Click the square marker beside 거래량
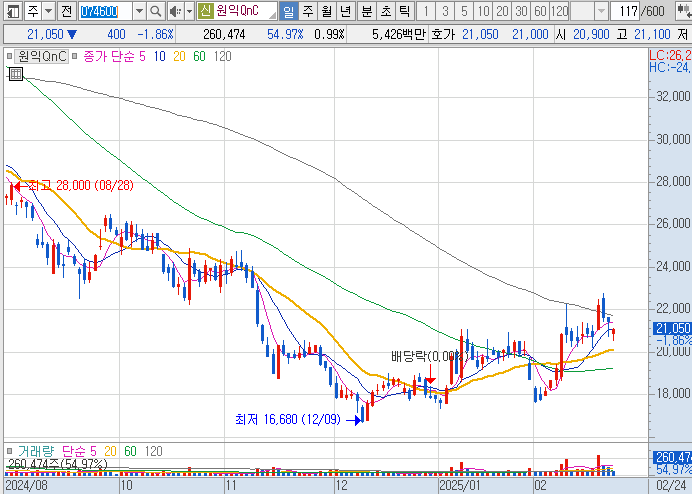Screen dimensions: 692x494 pos(9,451)
